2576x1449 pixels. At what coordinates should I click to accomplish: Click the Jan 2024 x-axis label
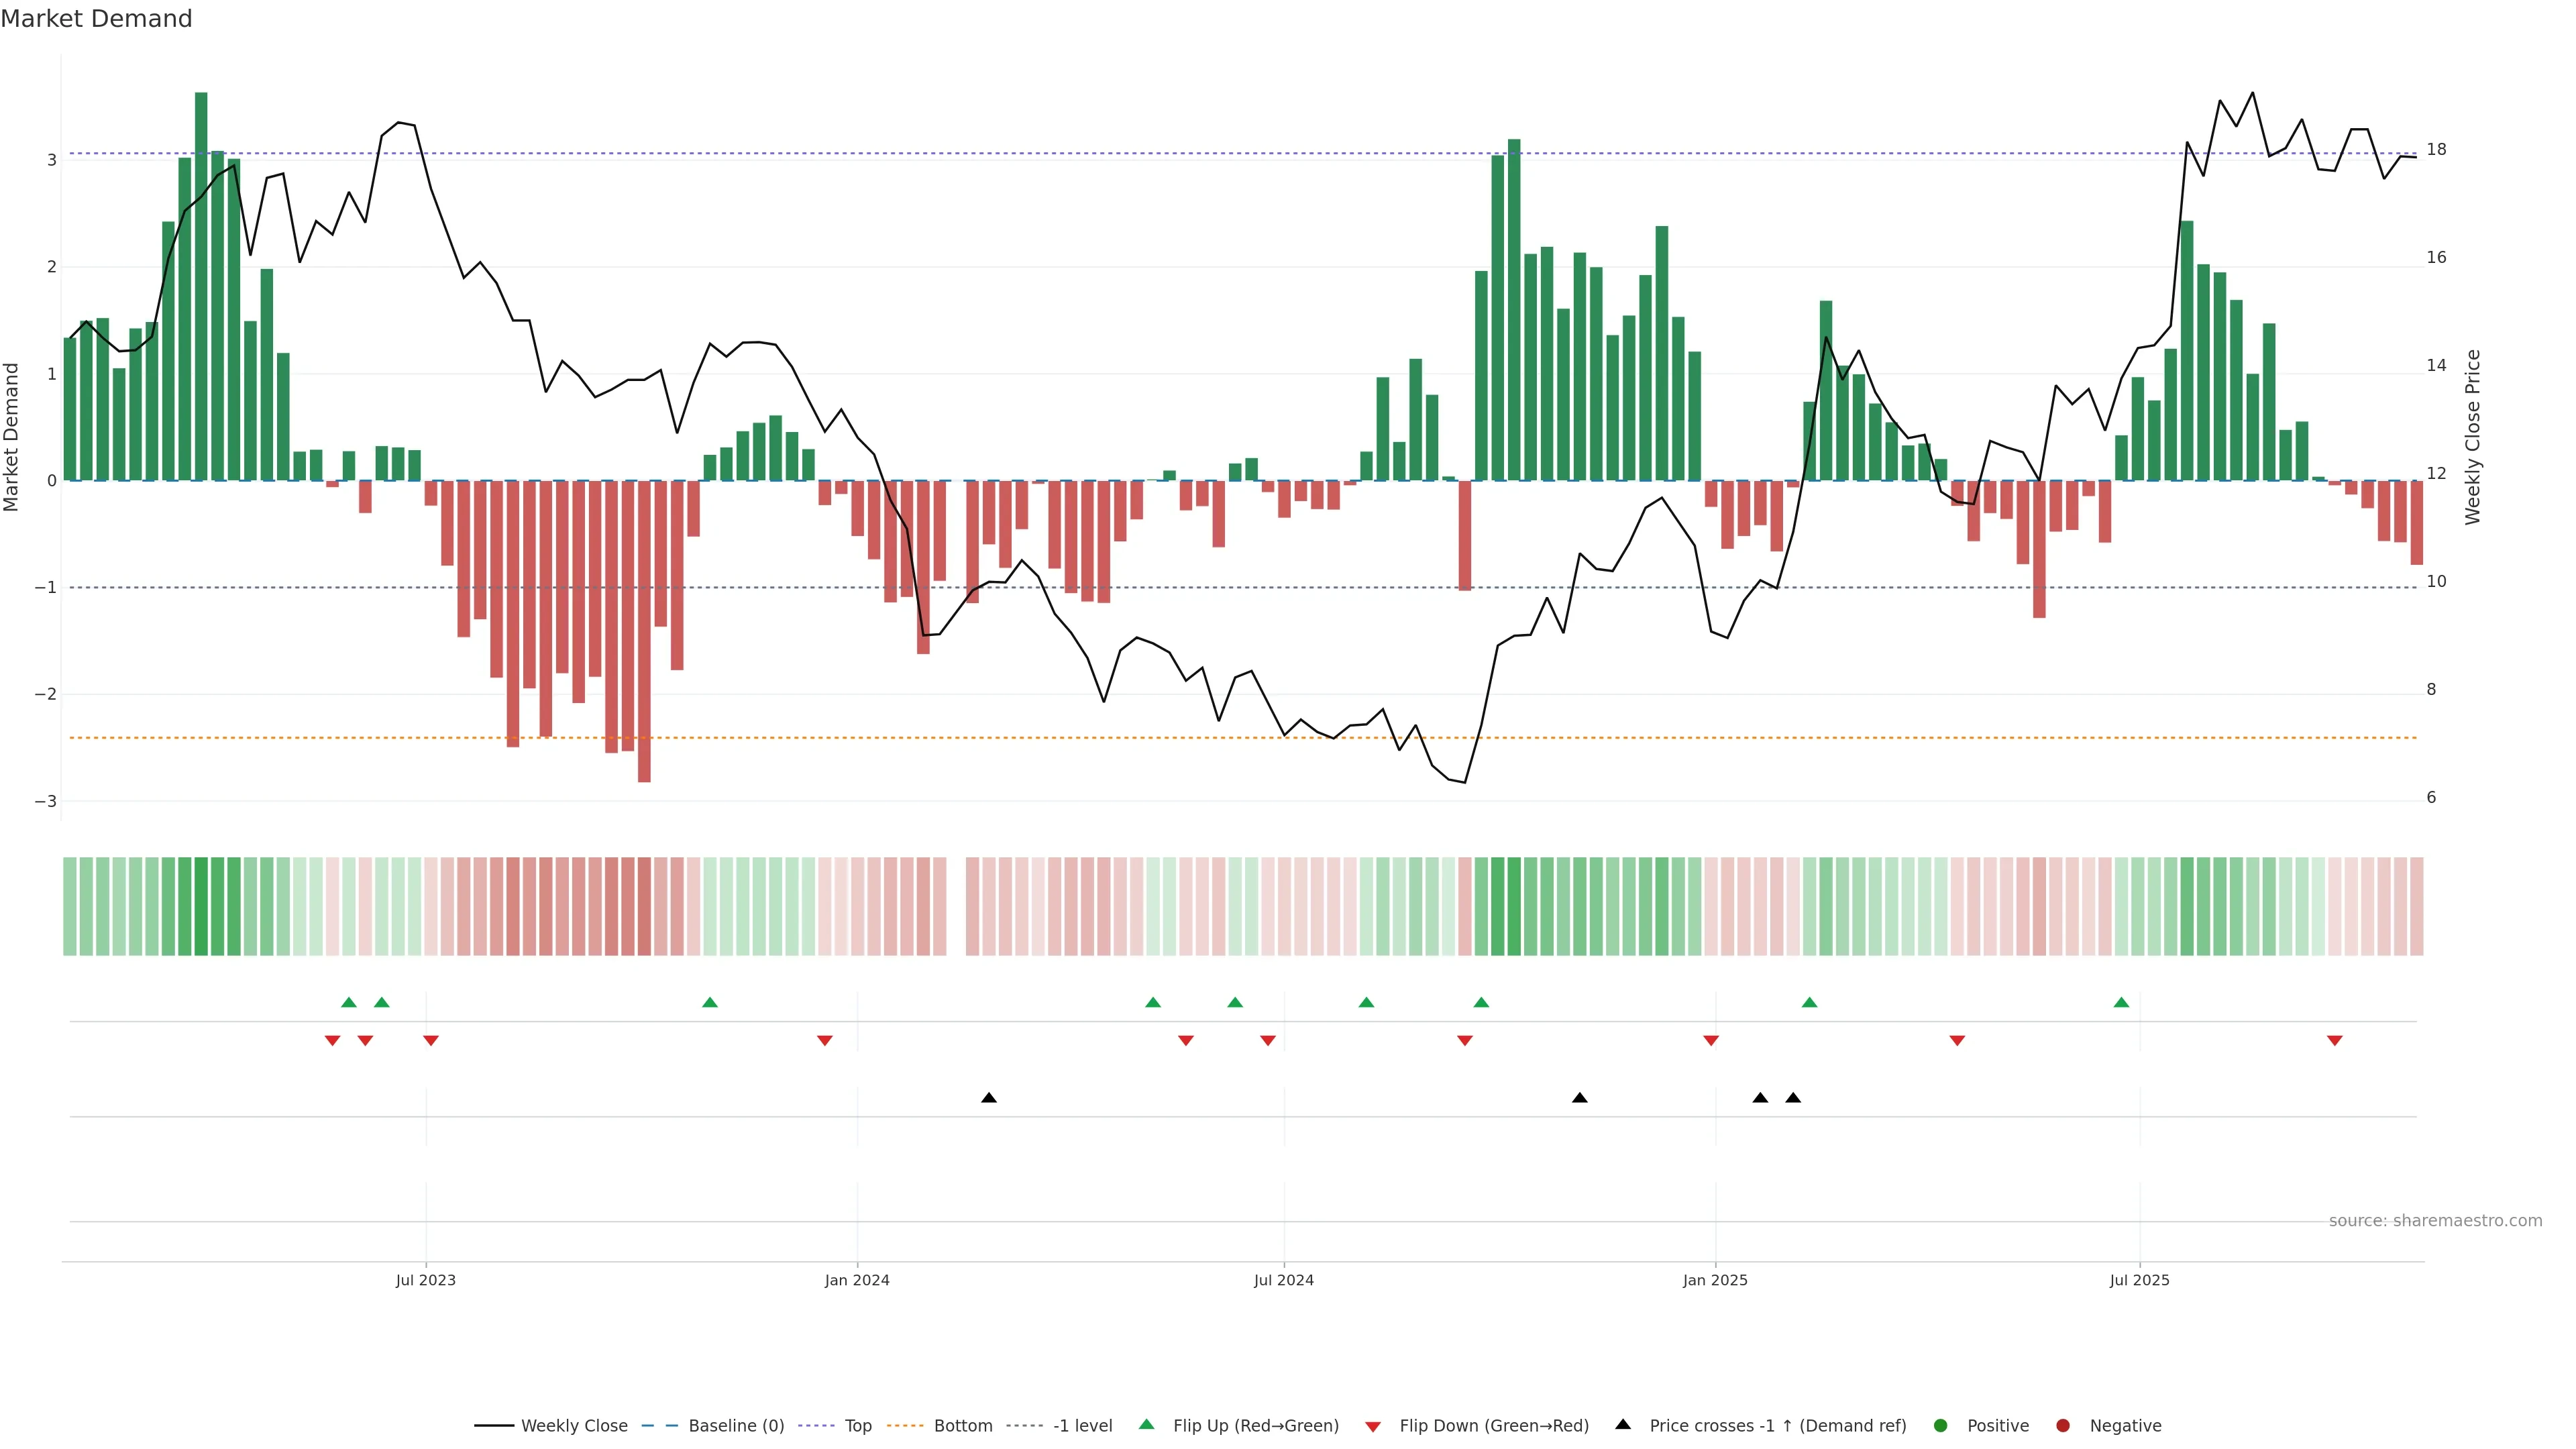[857, 1280]
